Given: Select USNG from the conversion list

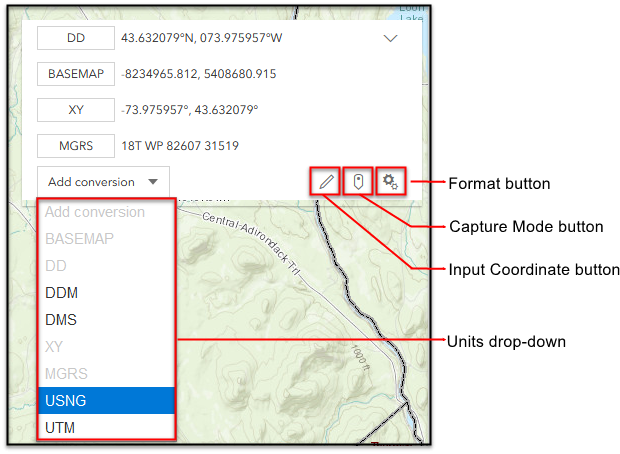Looking at the screenshot, I should click(x=107, y=401).
